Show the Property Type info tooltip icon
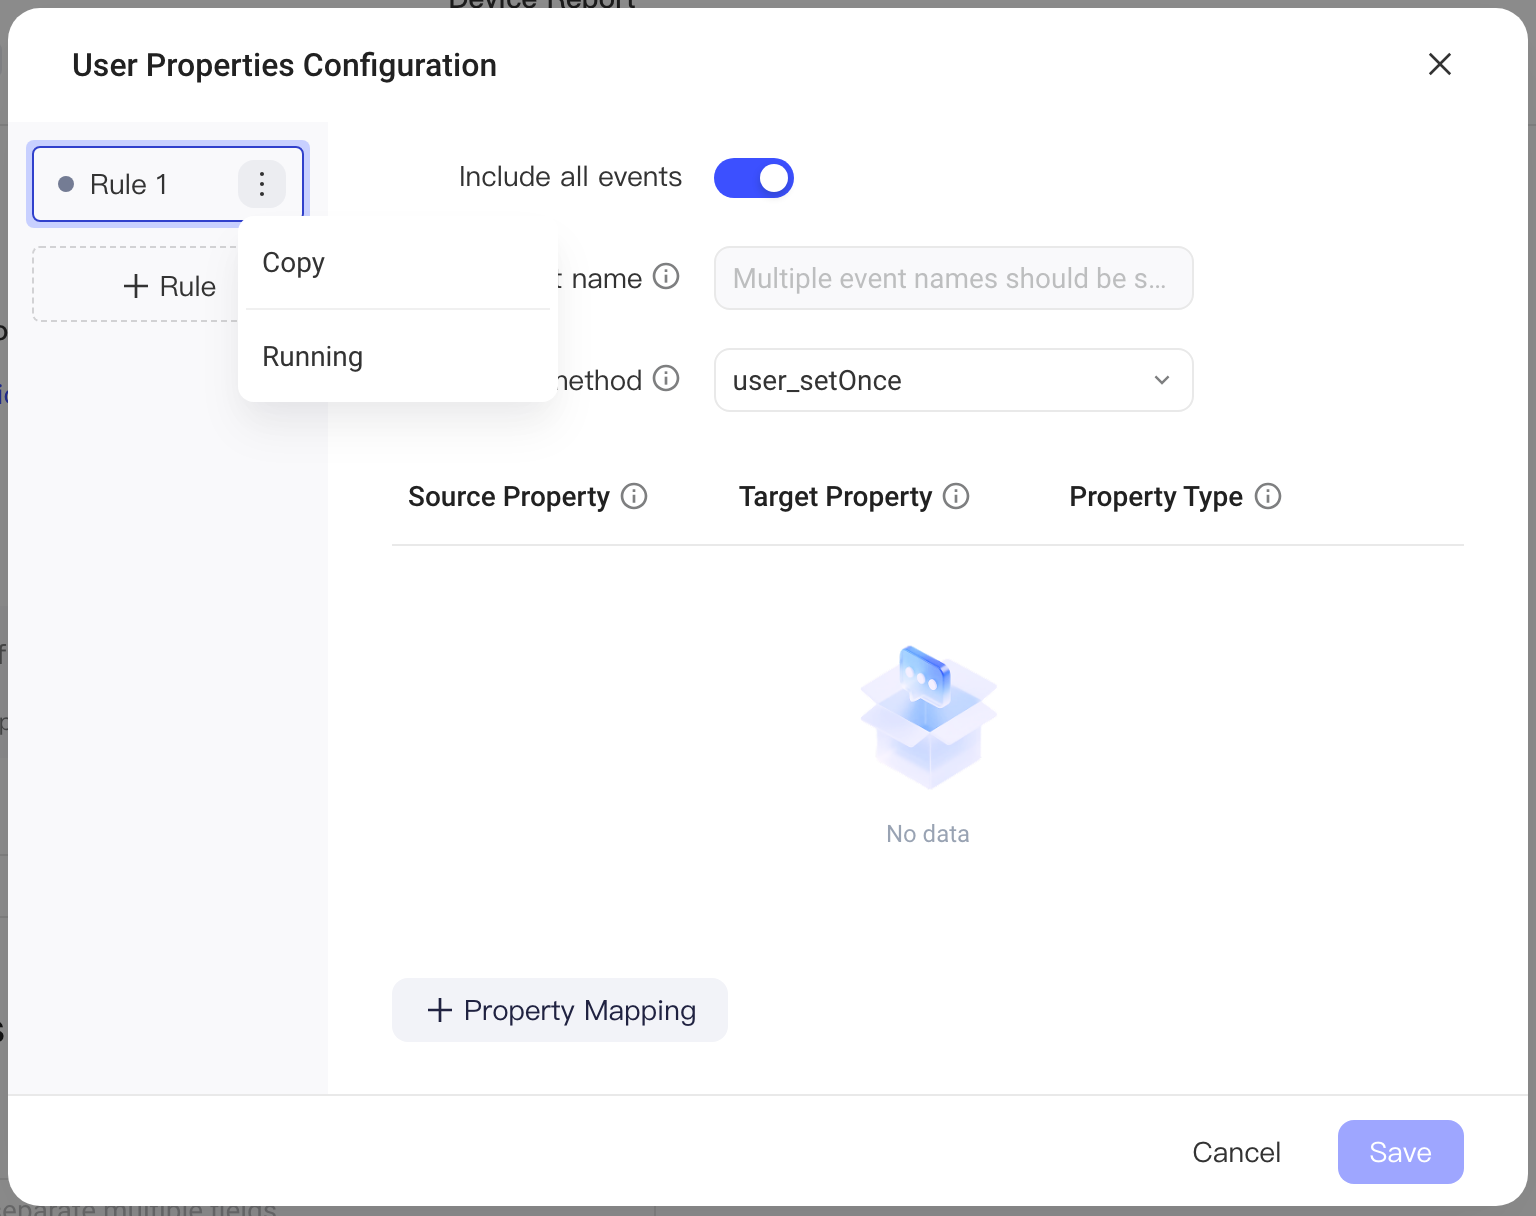The image size is (1536, 1216). point(1268,496)
